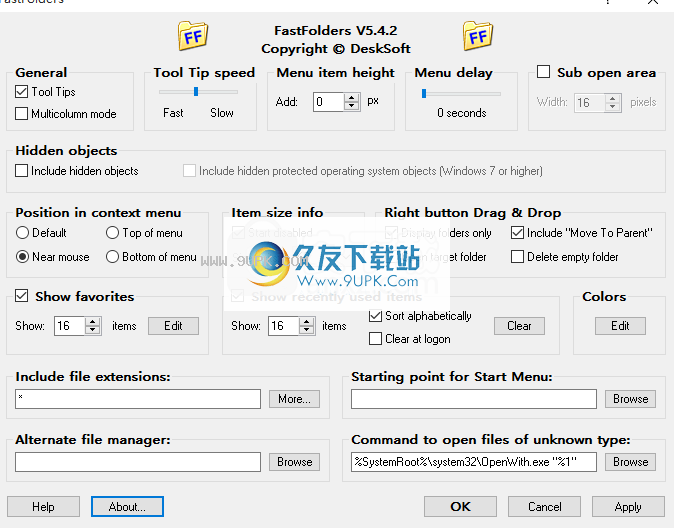Click the Starting point for Start Menu field

(x=474, y=399)
